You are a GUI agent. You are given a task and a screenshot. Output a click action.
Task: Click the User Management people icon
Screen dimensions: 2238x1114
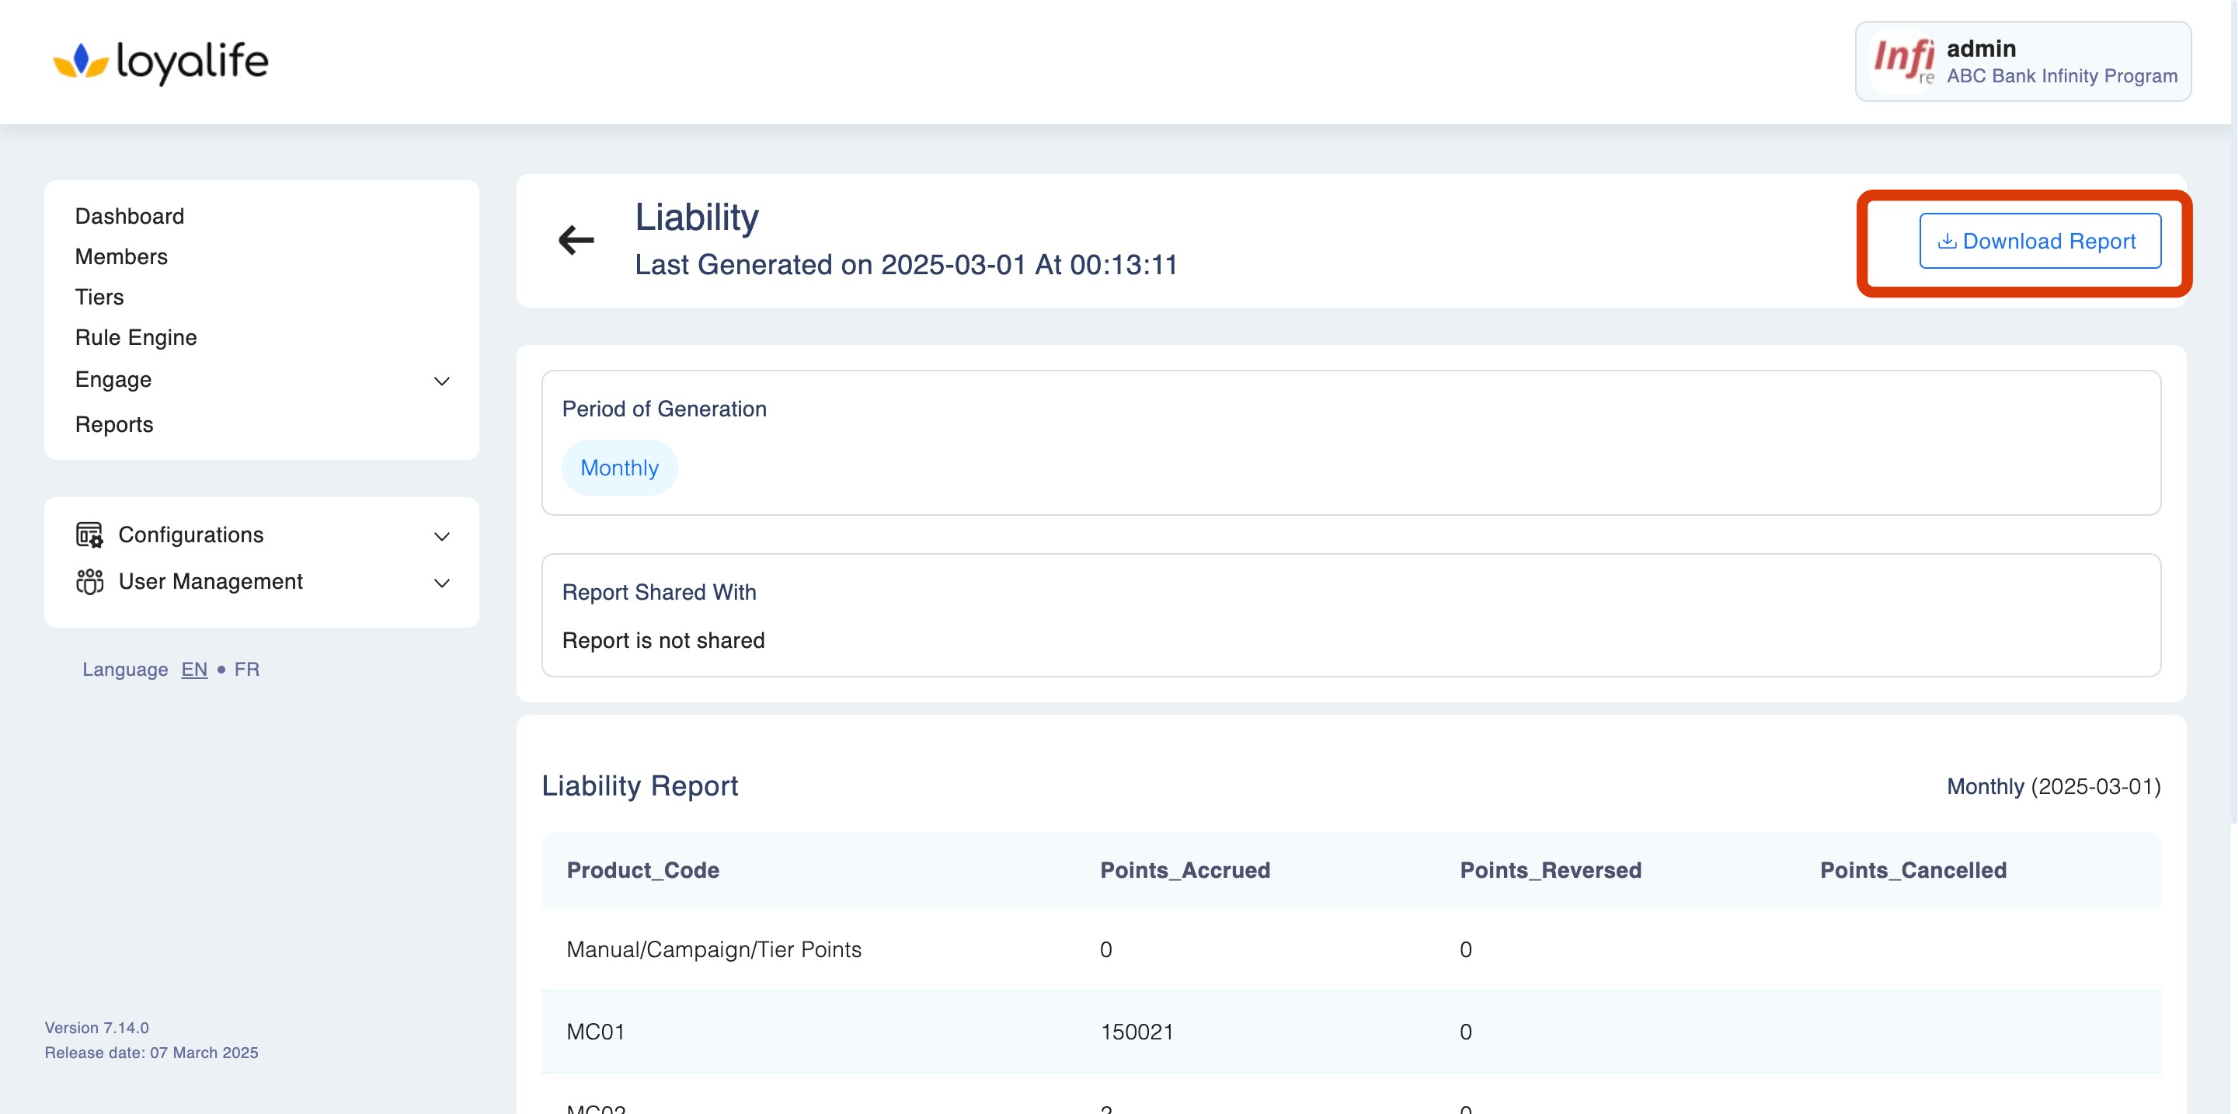coord(89,582)
